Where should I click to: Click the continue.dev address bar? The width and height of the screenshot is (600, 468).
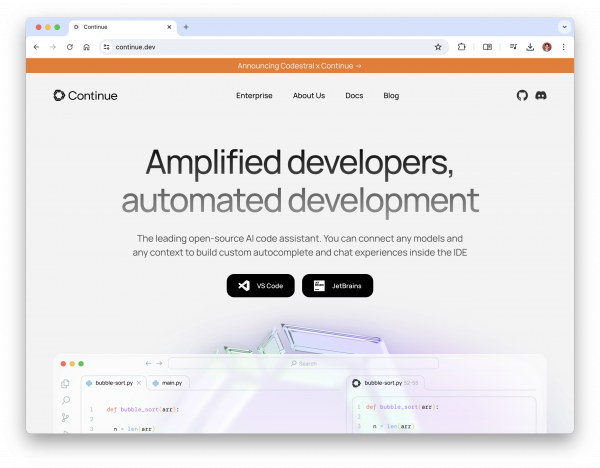pos(270,47)
